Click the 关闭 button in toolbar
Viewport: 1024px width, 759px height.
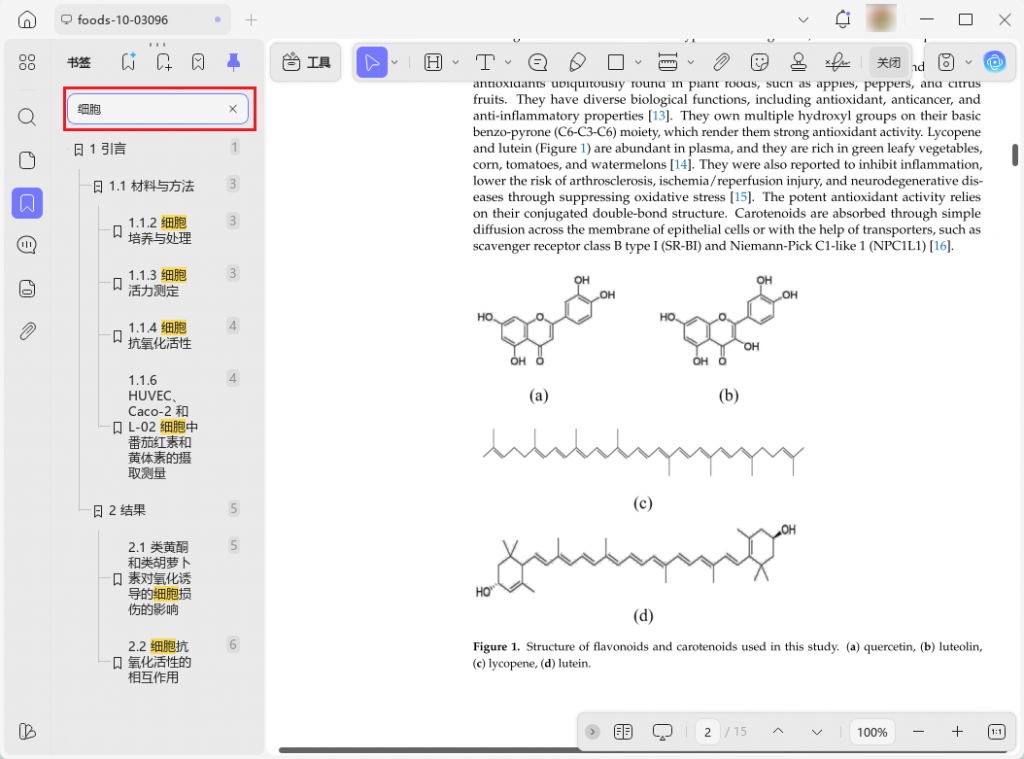[888, 62]
